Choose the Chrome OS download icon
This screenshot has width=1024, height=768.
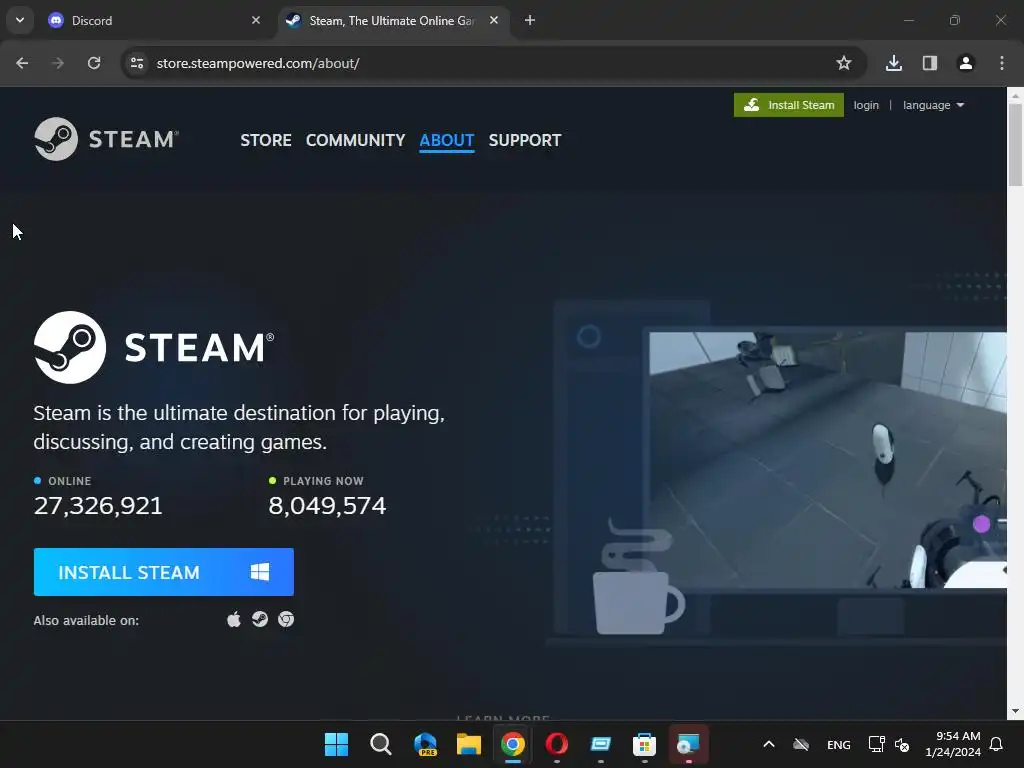pyautogui.click(x=286, y=619)
